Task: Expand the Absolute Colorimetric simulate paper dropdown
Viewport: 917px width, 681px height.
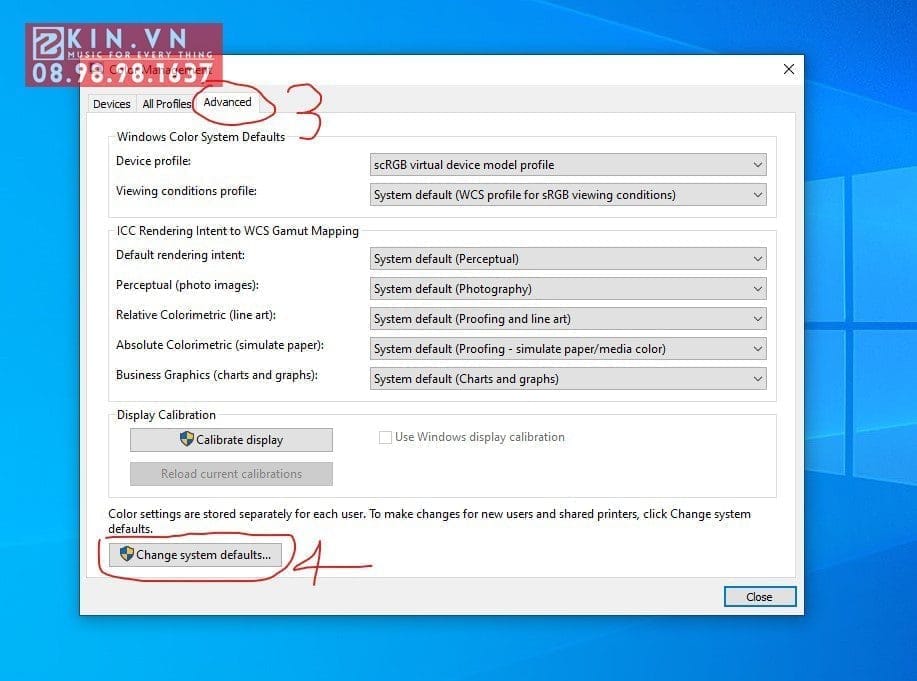Action: (x=756, y=348)
